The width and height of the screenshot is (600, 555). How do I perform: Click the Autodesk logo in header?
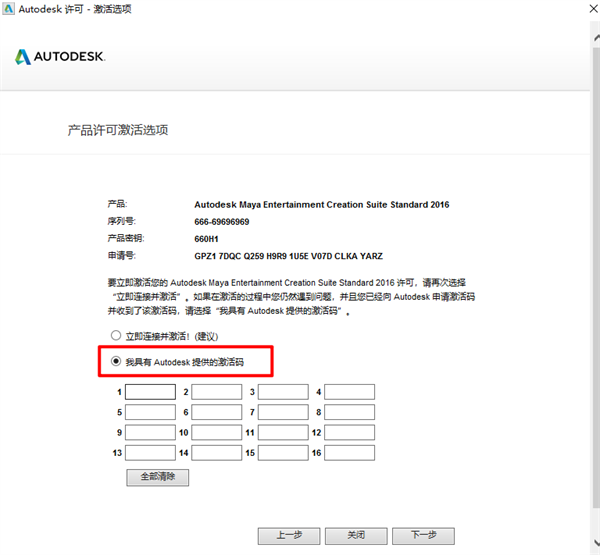(60, 57)
